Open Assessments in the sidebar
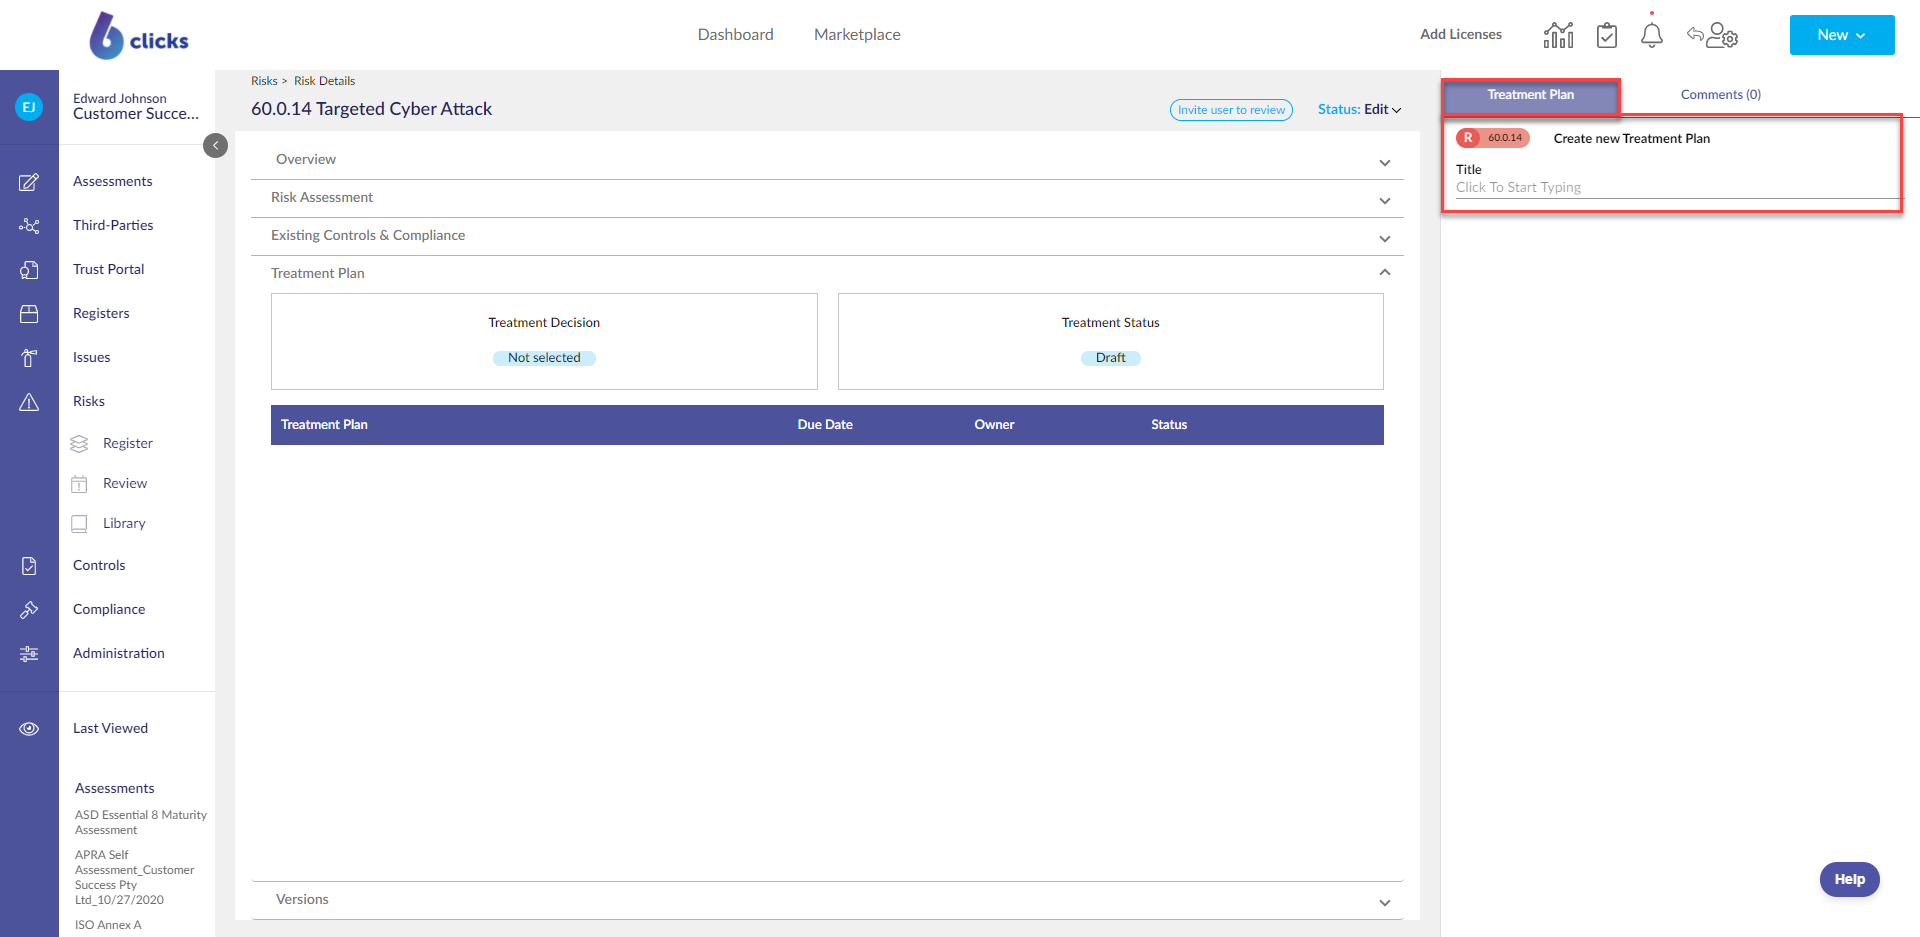 tap(113, 182)
